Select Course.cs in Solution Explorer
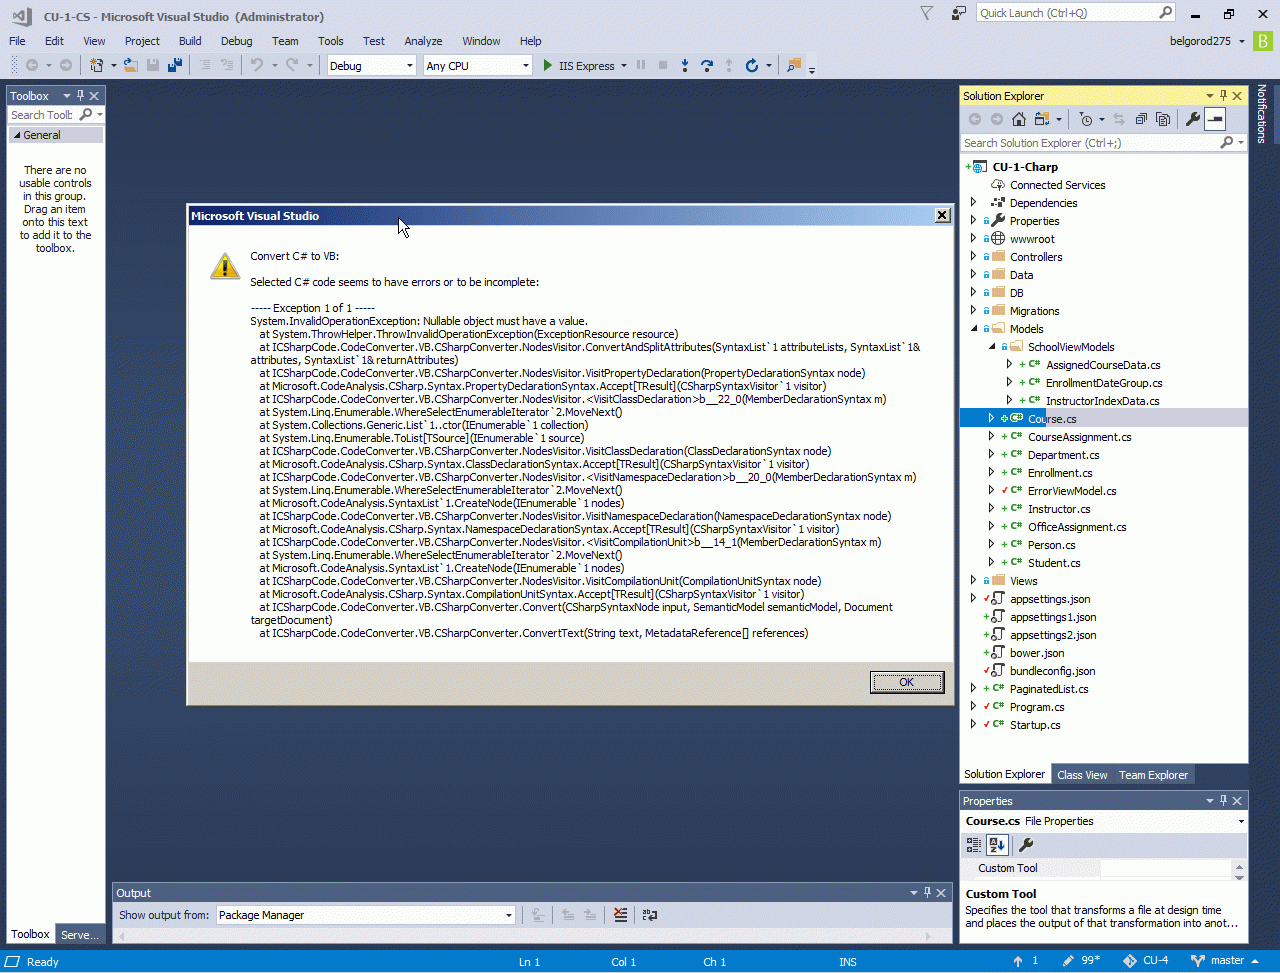 (x=1052, y=419)
